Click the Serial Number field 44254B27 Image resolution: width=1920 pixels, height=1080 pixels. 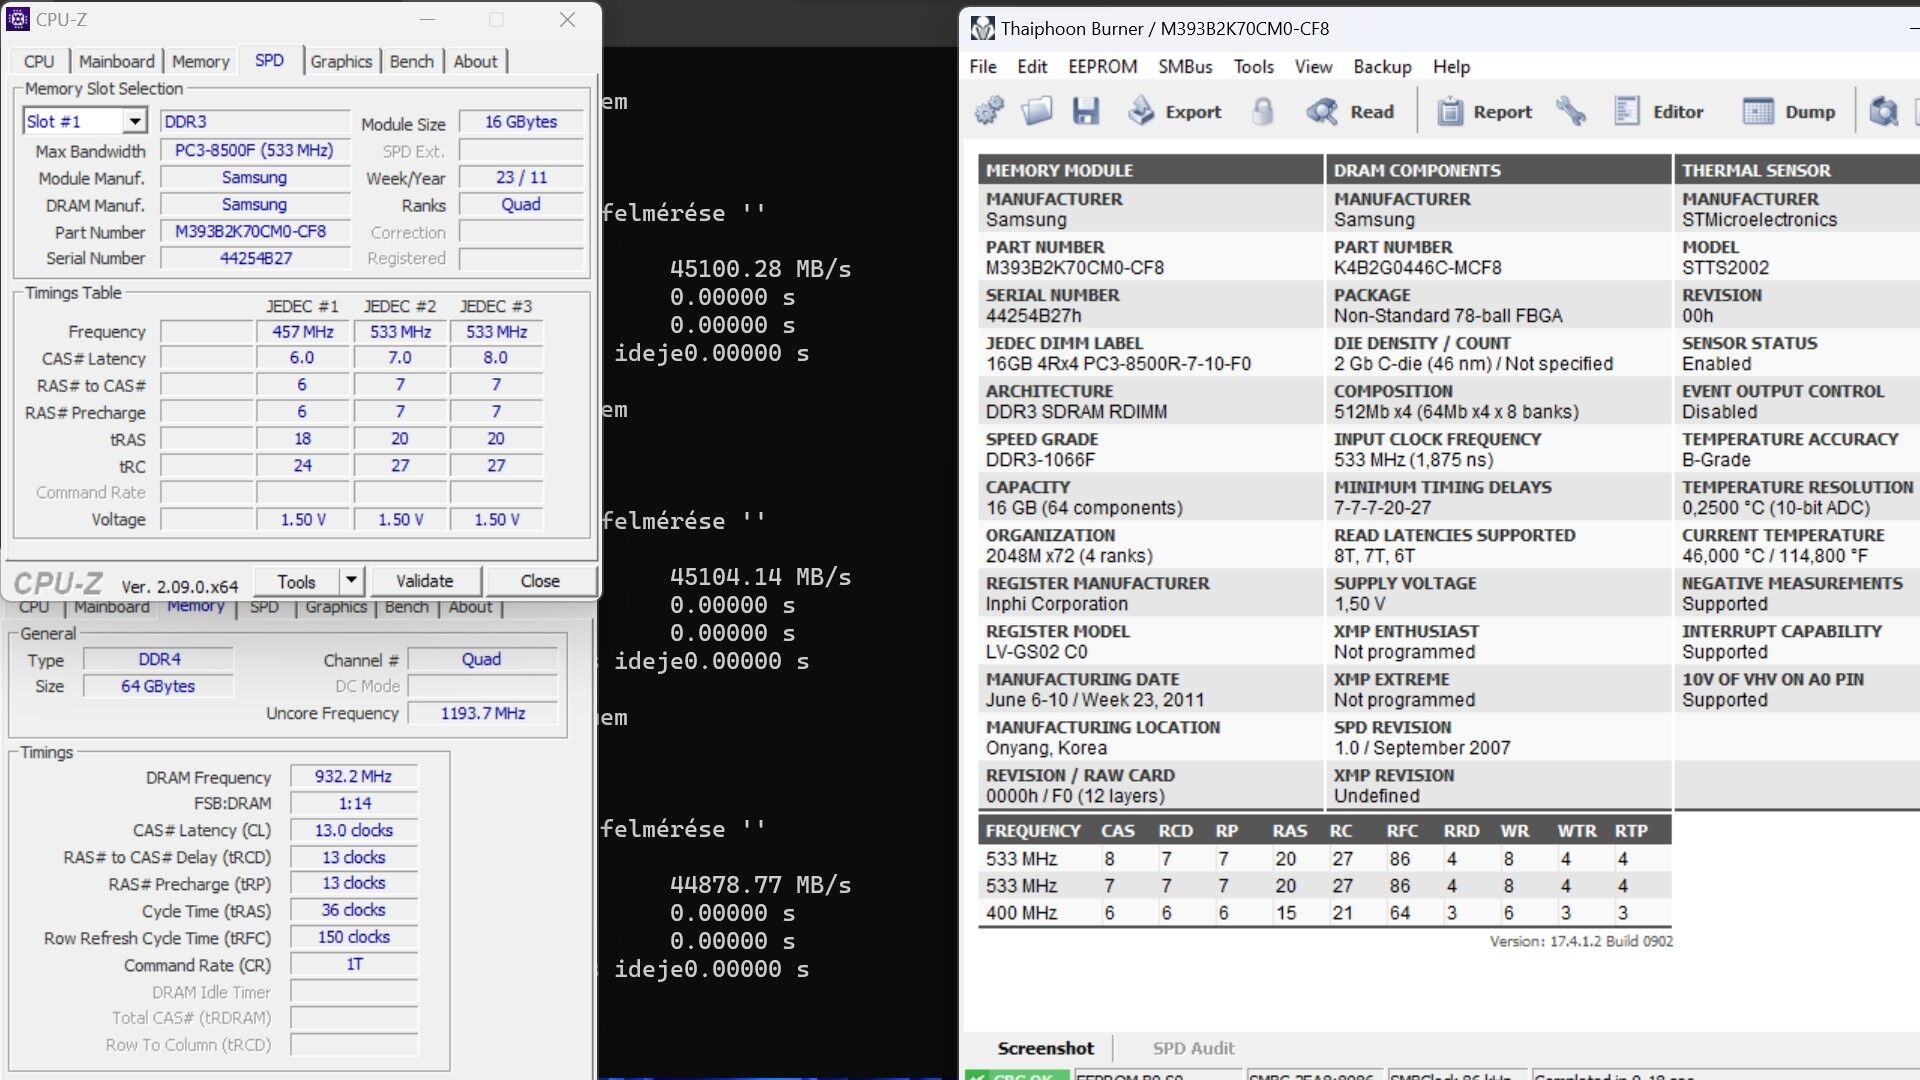click(x=255, y=258)
